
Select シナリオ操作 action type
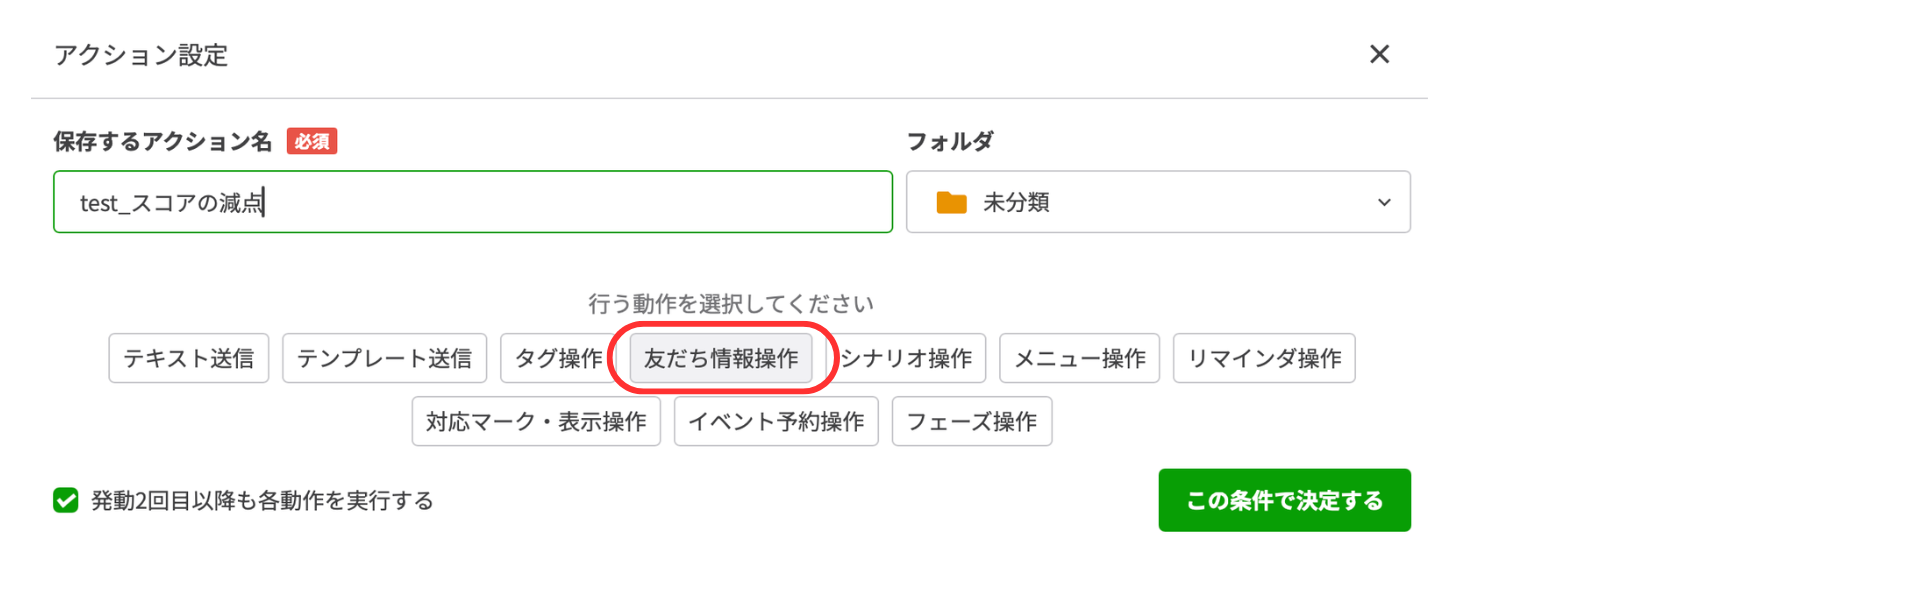coord(908,358)
